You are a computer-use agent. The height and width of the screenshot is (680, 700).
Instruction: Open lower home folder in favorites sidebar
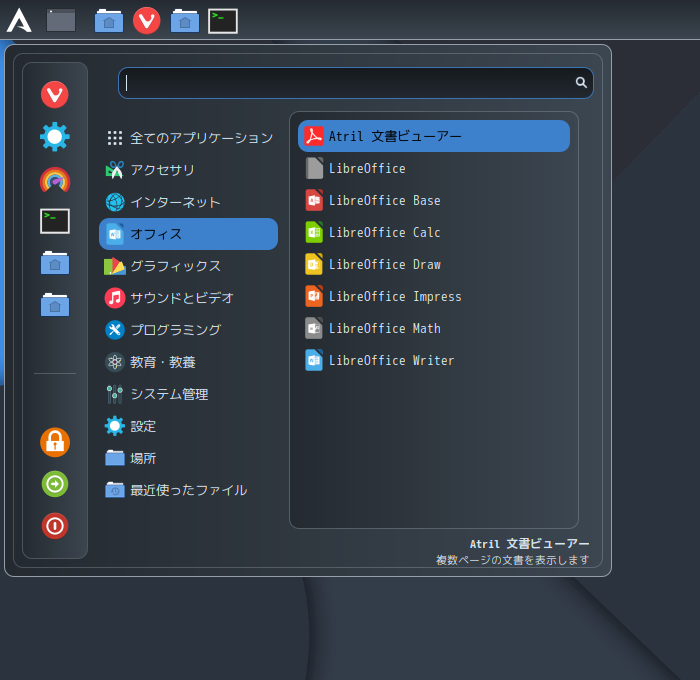pos(55,305)
